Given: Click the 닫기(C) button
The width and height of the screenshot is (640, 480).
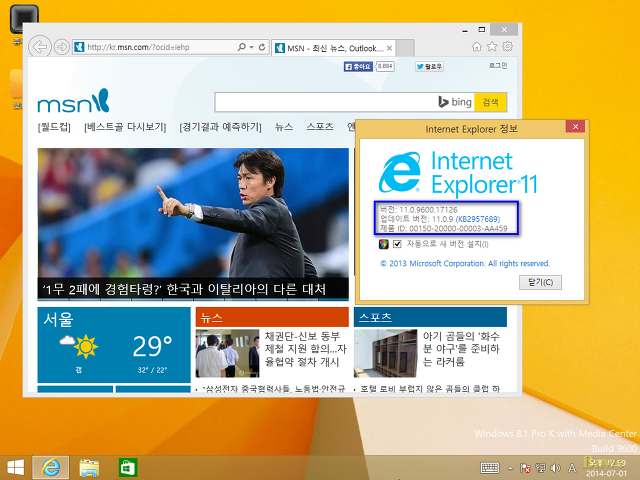Looking at the screenshot, I should pos(540,282).
